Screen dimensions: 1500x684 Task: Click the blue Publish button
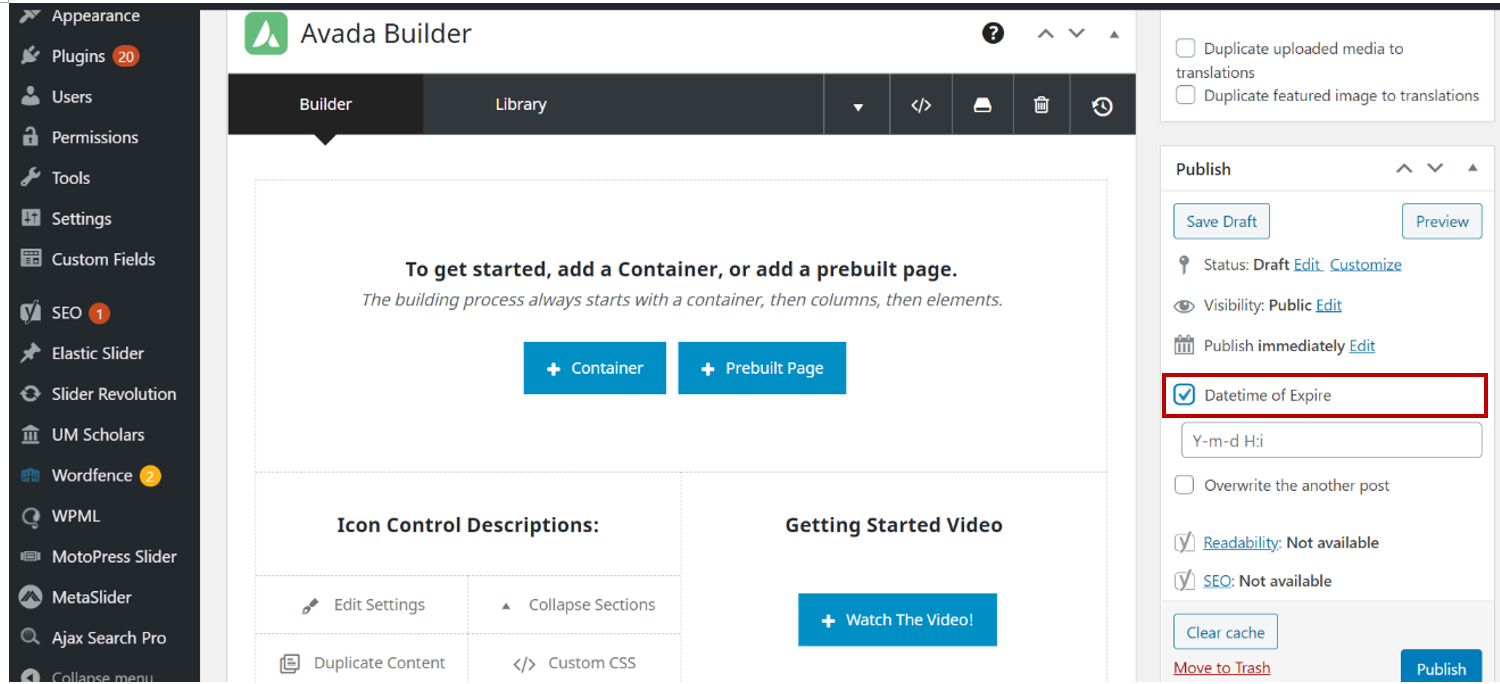pyautogui.click(x=1441, y=668)
